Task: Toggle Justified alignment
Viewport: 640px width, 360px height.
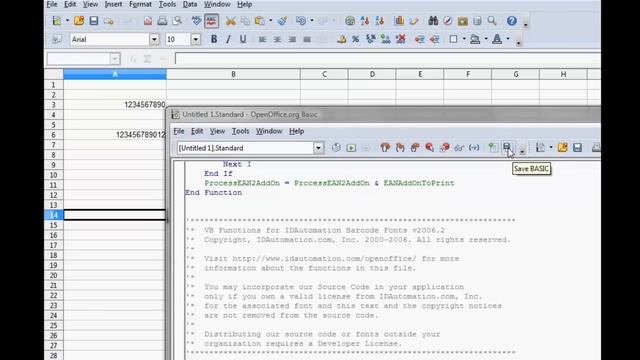Action: (307, 39)
